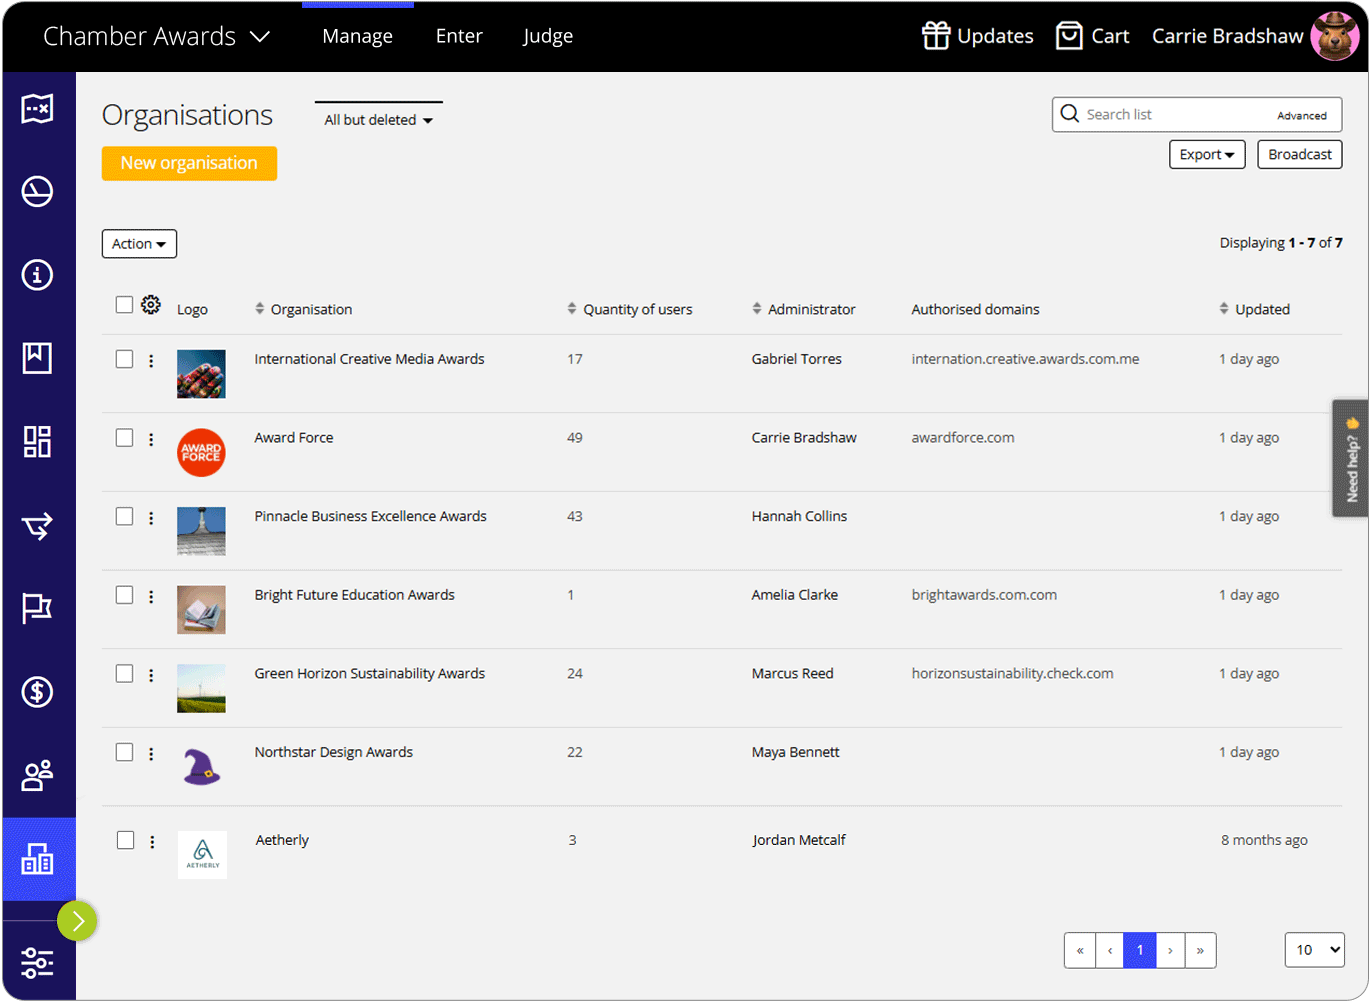The image size is (1370, 1006).
Task: Sort by Quantity of users column
Action: [x=630, y=310]
